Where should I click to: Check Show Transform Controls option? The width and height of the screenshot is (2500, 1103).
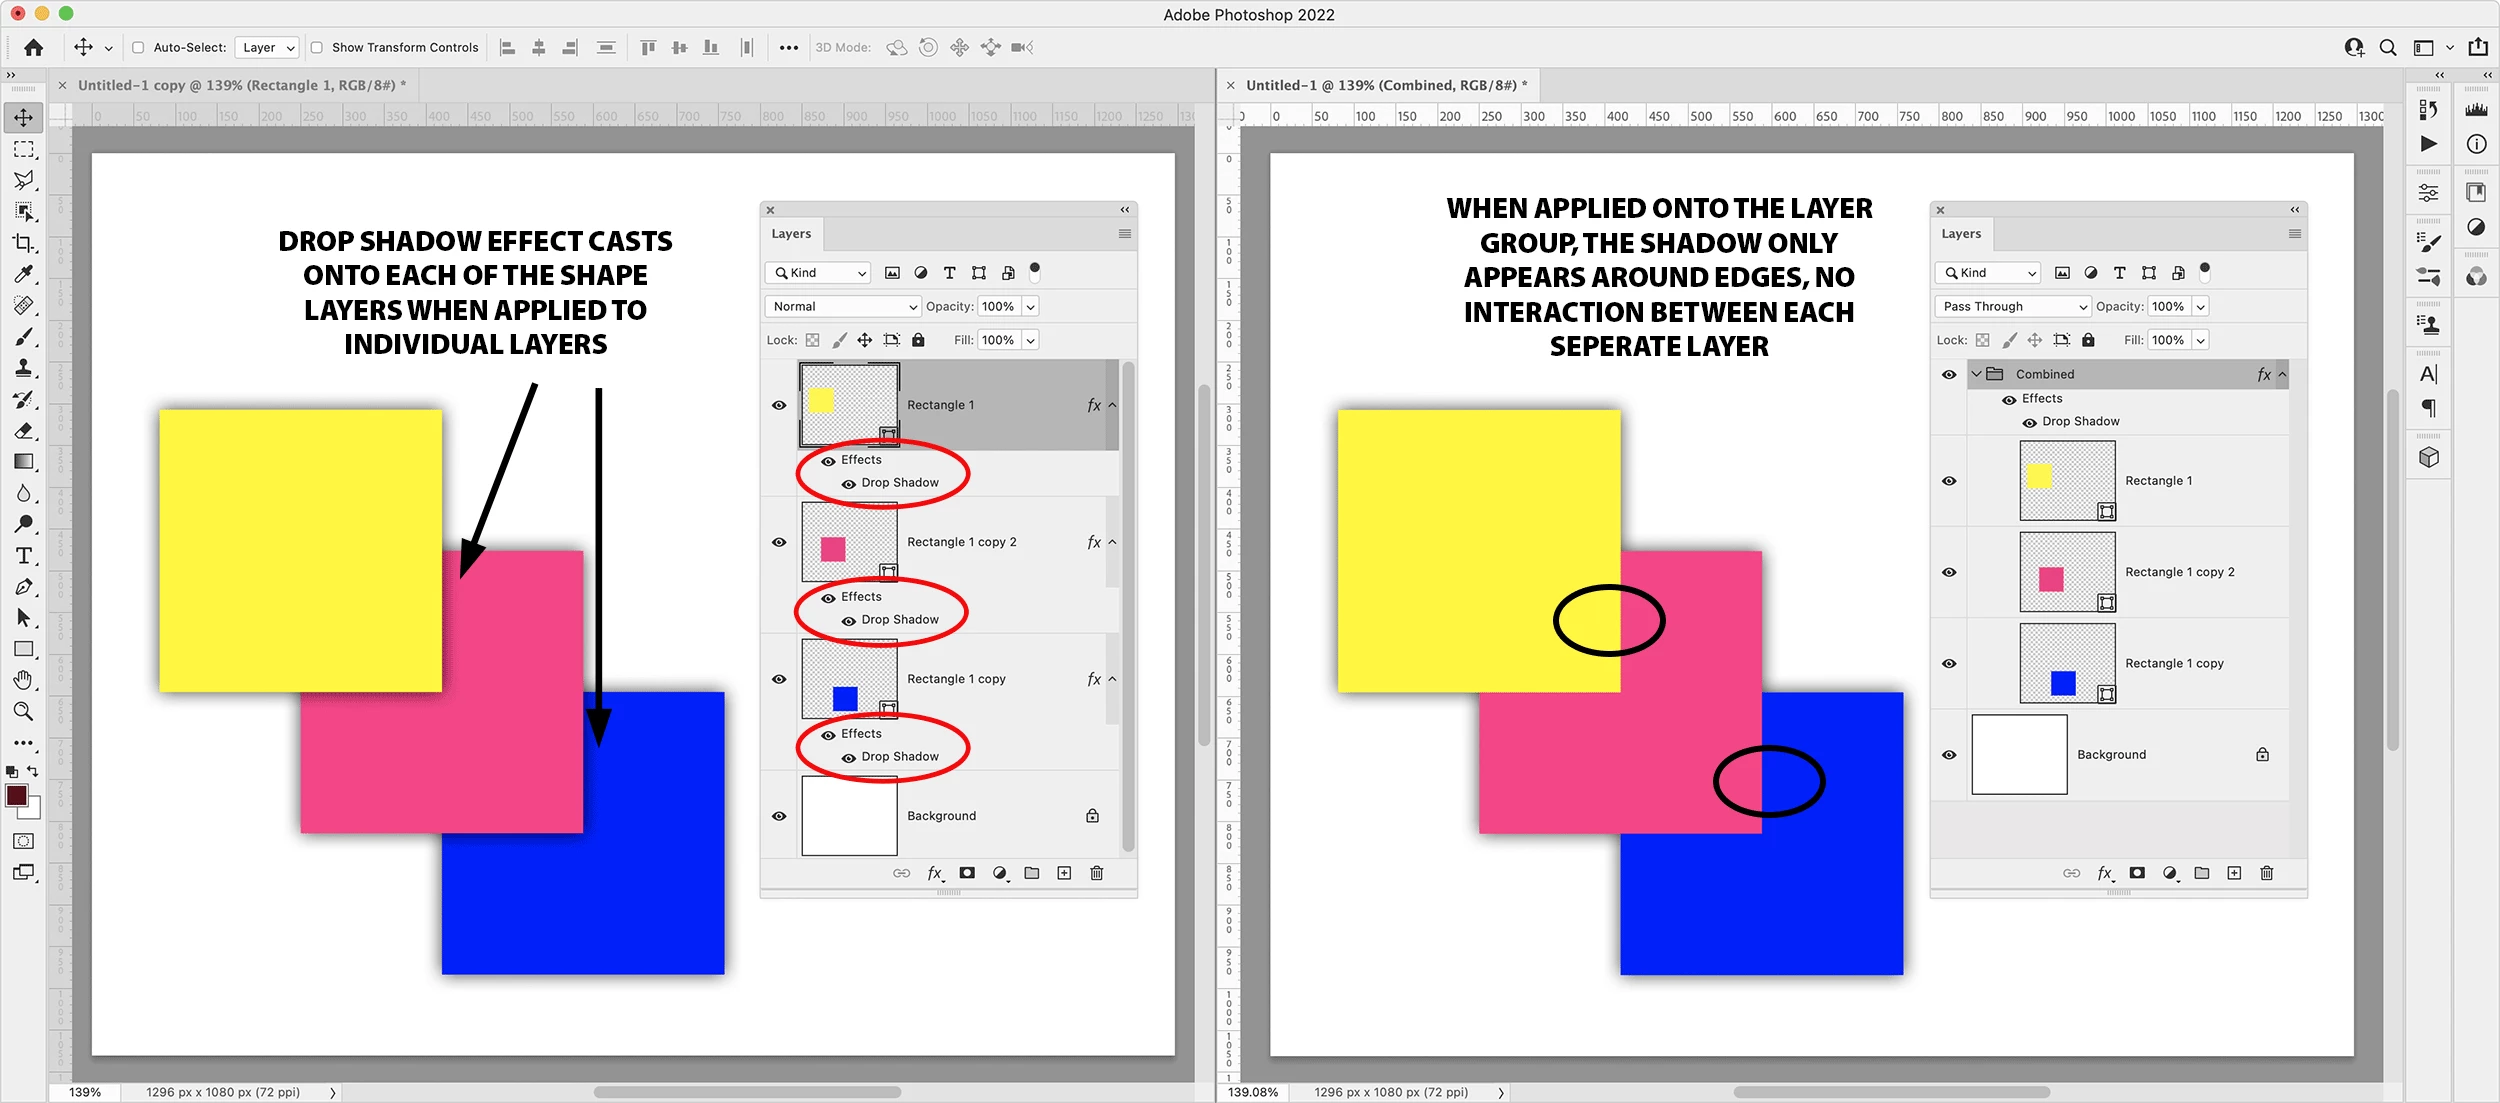click(316, 47)
